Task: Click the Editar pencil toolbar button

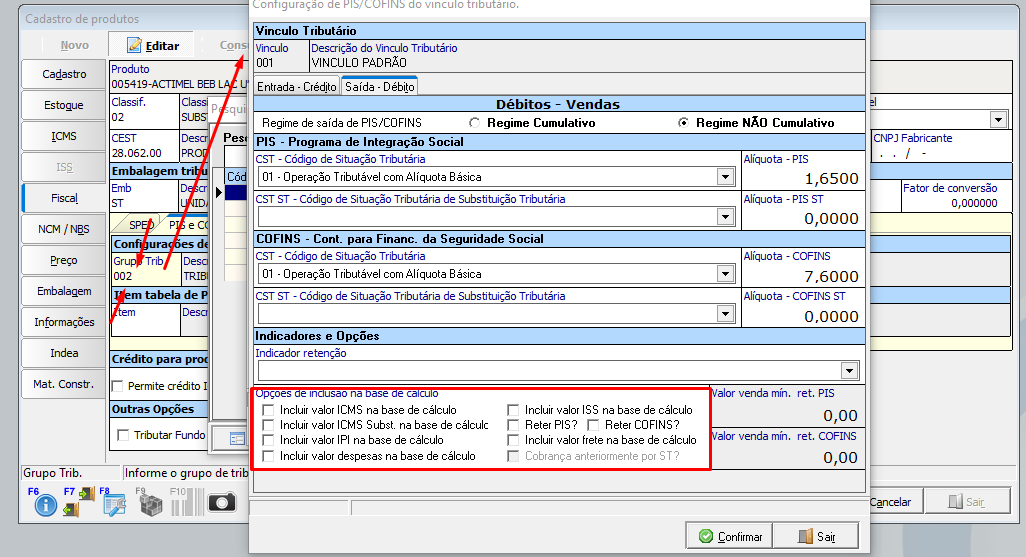Action: pyautogui.click(x=152, y=46)
